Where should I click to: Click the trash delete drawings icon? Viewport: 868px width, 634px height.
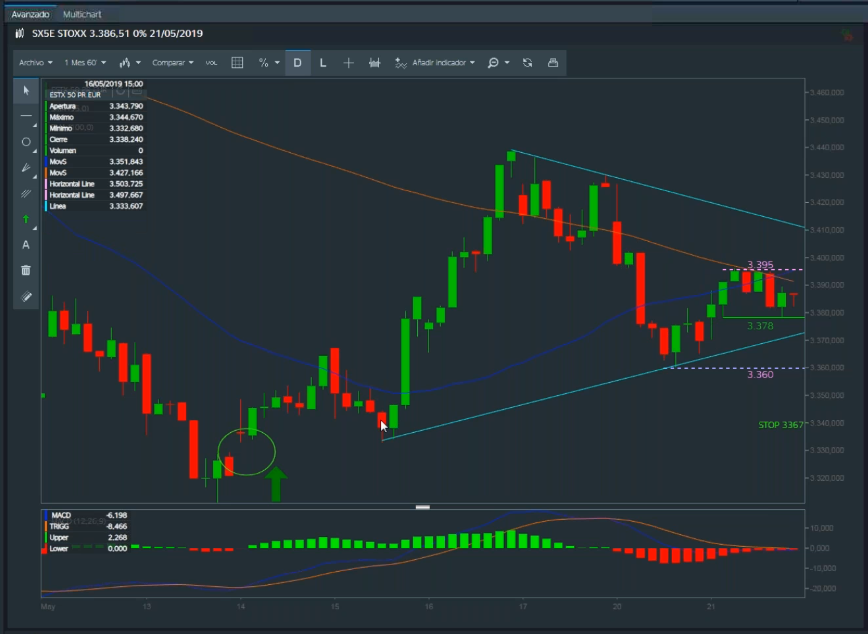26,270
